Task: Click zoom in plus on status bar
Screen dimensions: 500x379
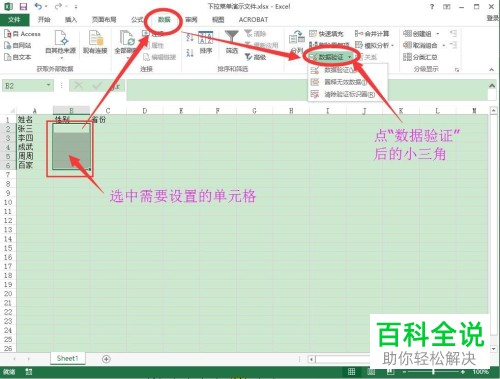Action: click(463, 371)
